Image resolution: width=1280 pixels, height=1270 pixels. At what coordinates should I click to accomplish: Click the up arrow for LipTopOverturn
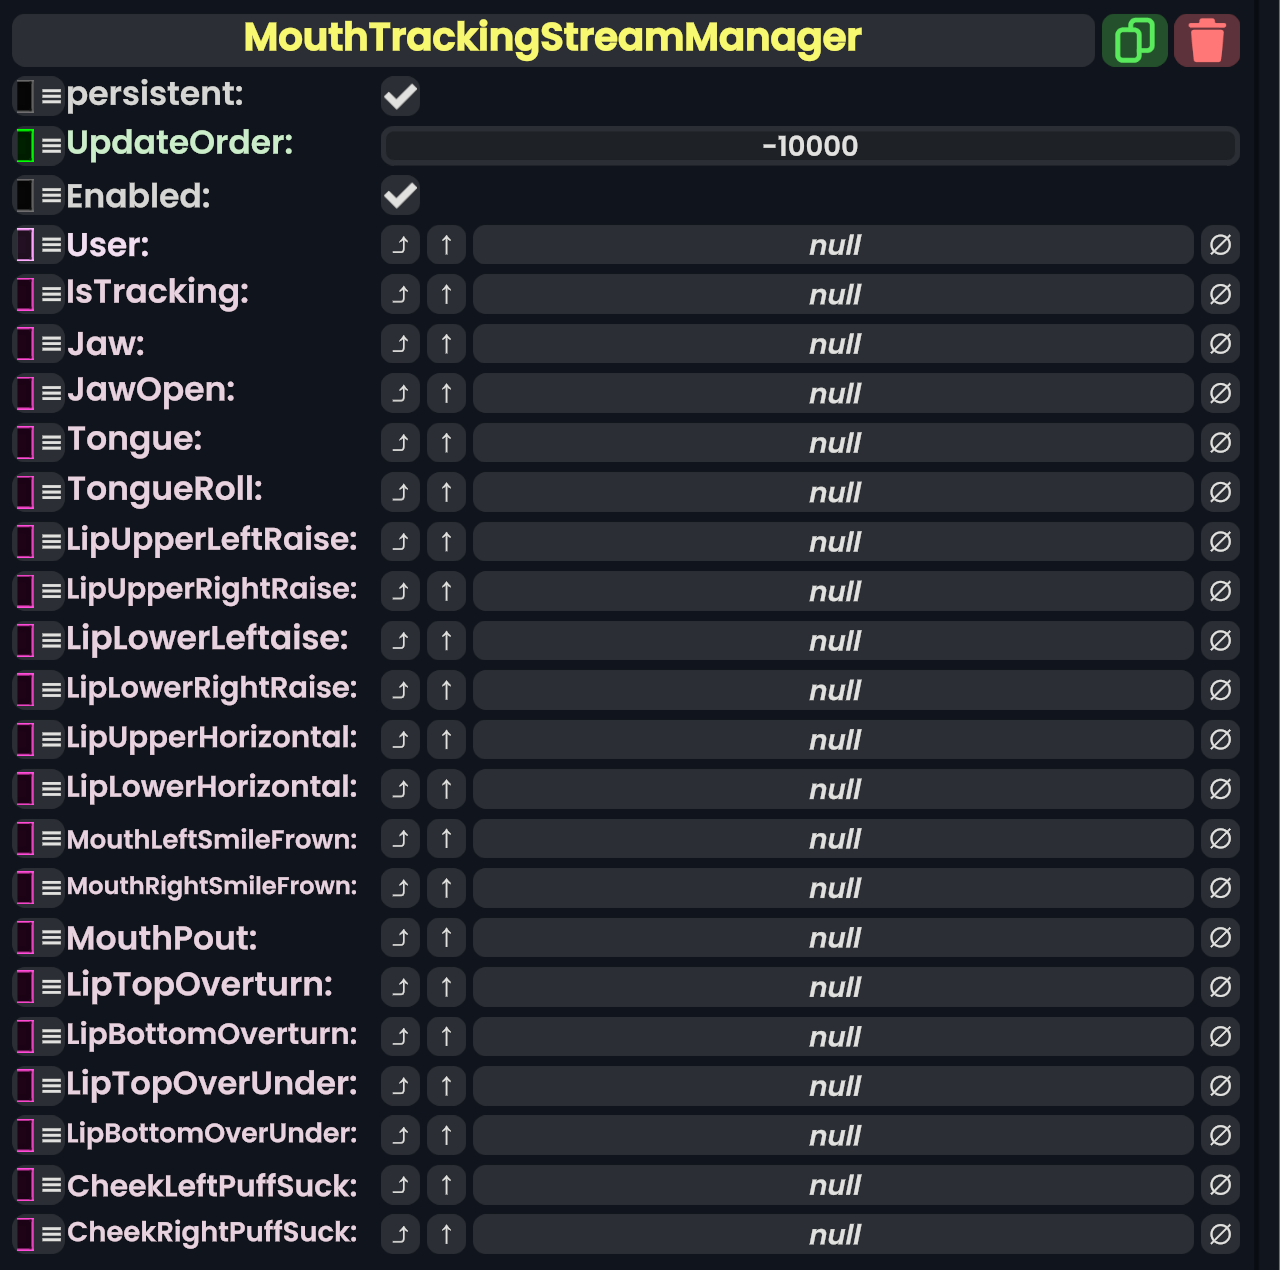point(446,987)
